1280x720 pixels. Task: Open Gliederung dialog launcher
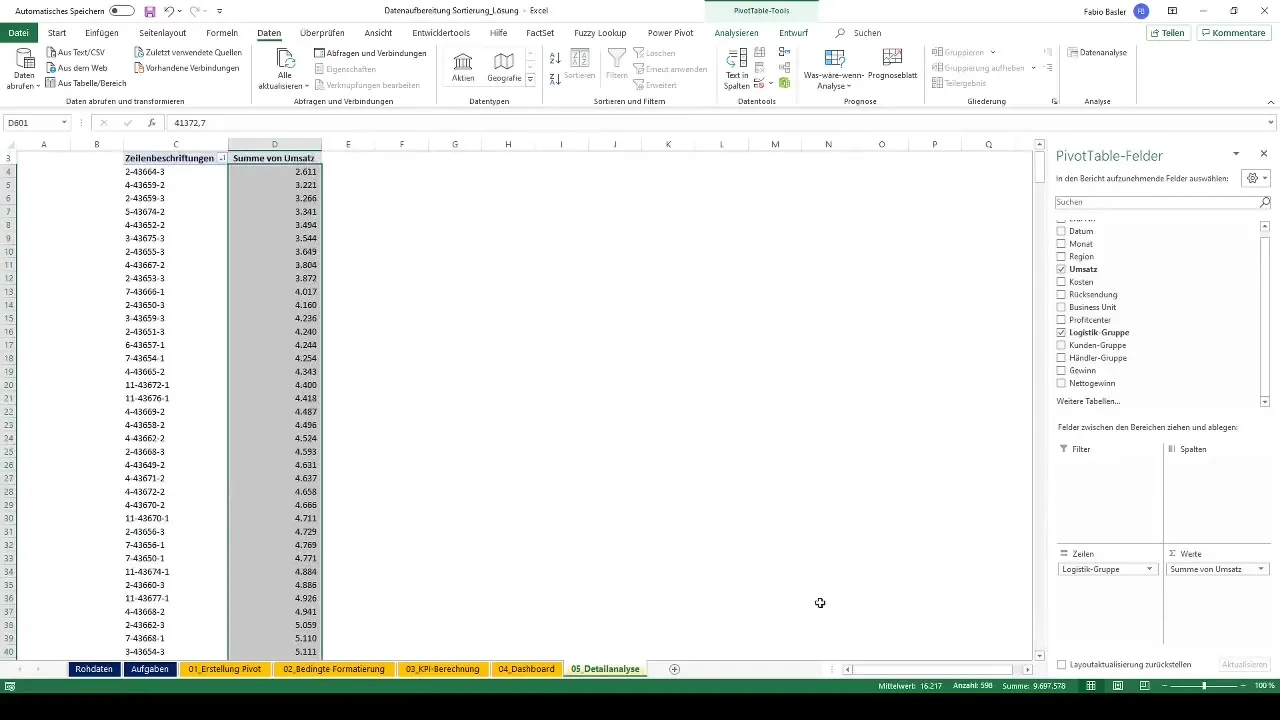pyautogui.click(x=1054, y=101)
